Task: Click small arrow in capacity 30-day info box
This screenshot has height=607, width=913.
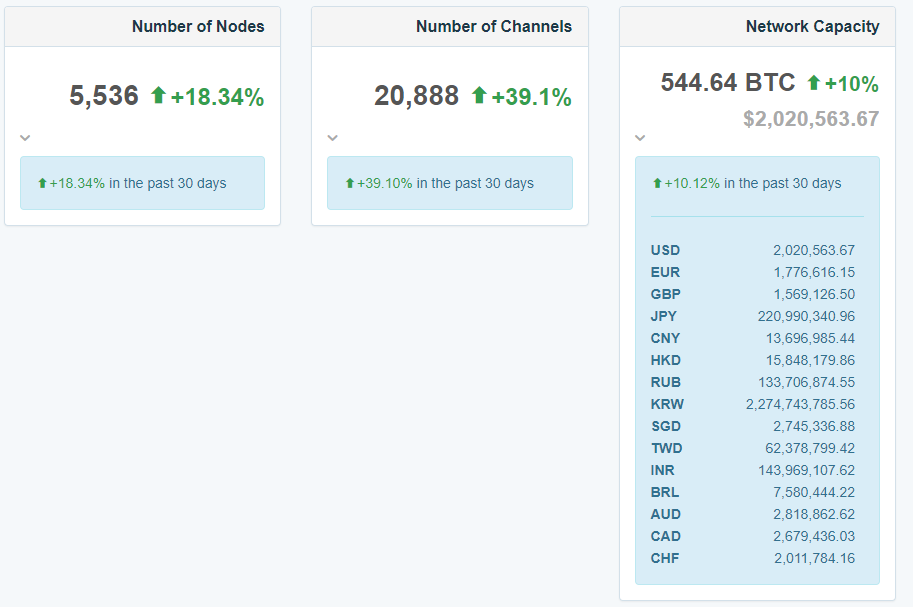Action: click(657, 184)
